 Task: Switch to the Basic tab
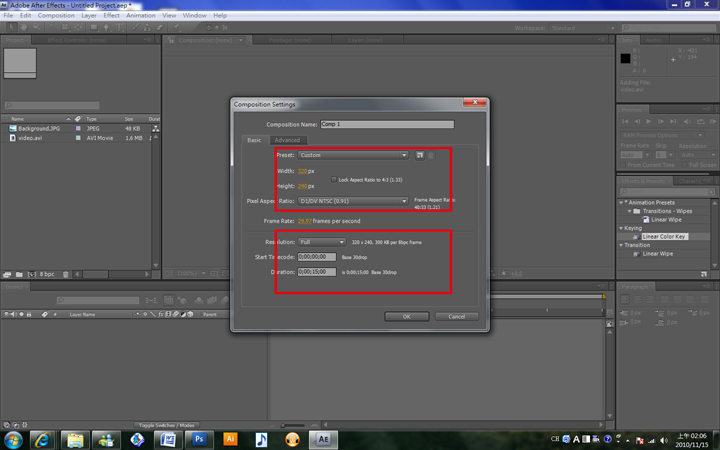254,140
